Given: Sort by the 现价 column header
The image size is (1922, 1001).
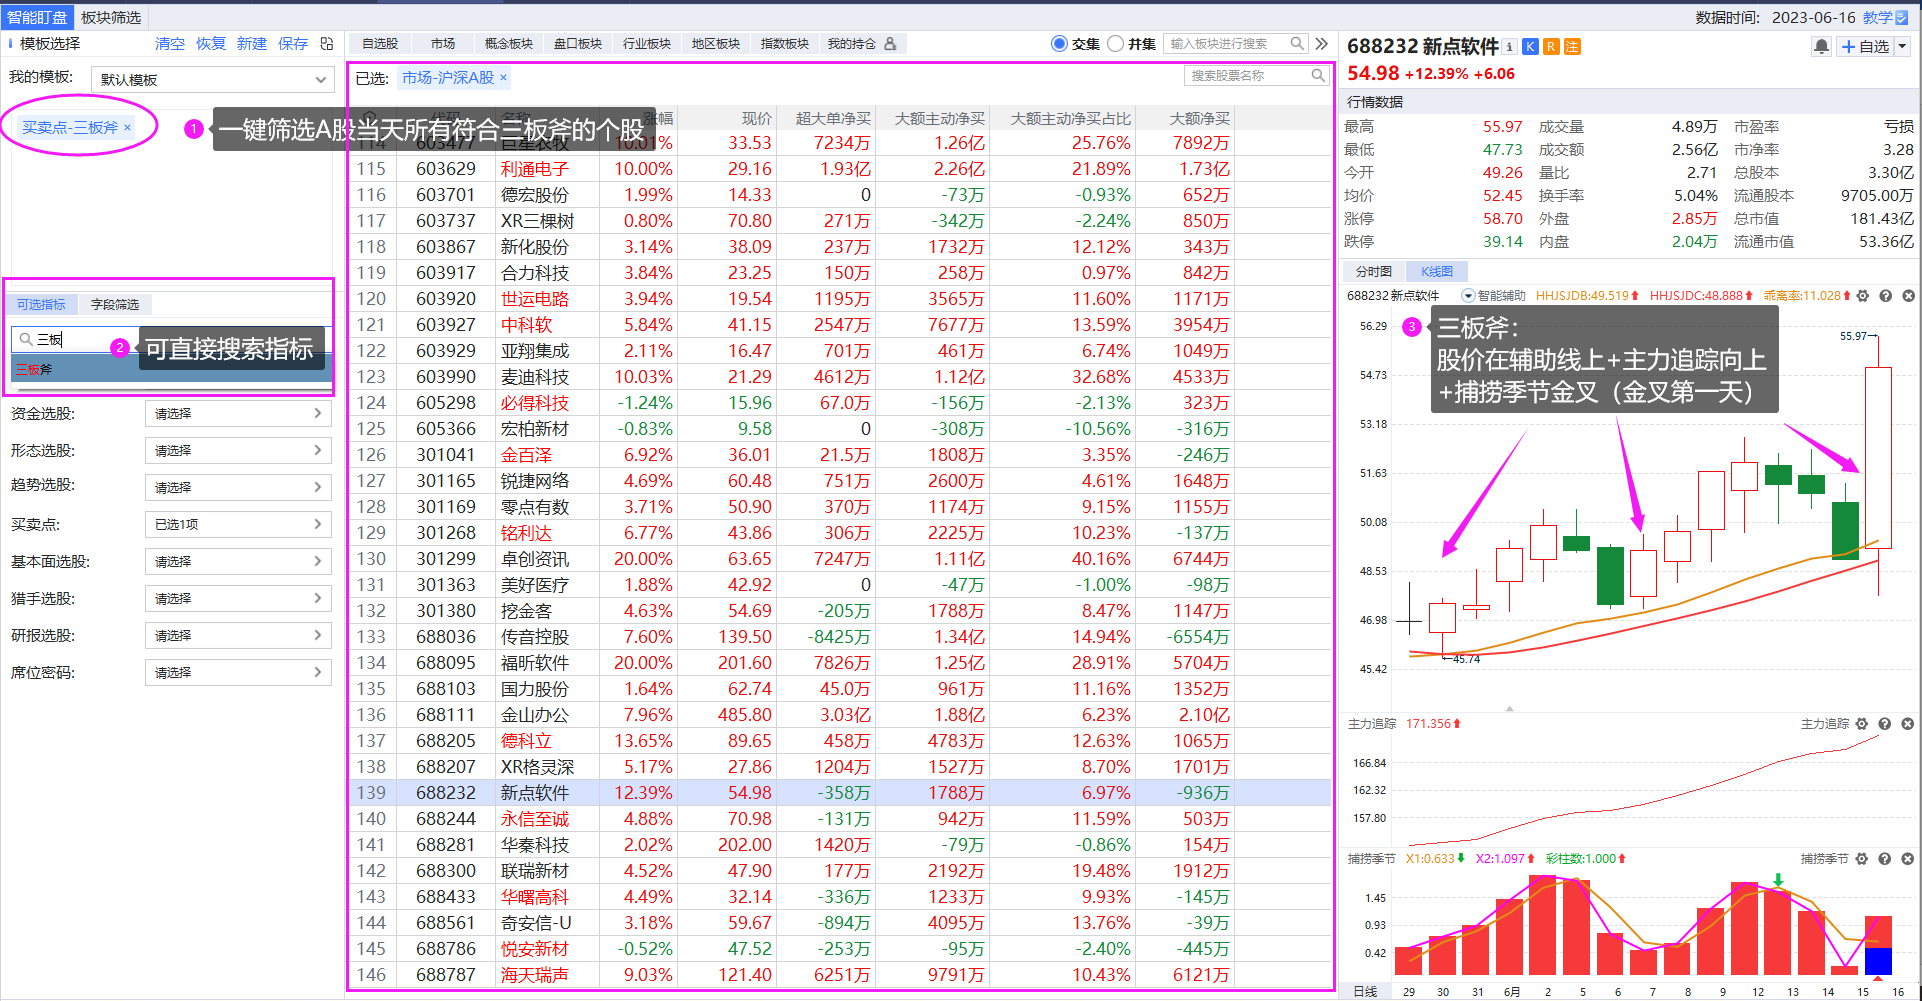Looking at the screenshot, I should point(756,119).
